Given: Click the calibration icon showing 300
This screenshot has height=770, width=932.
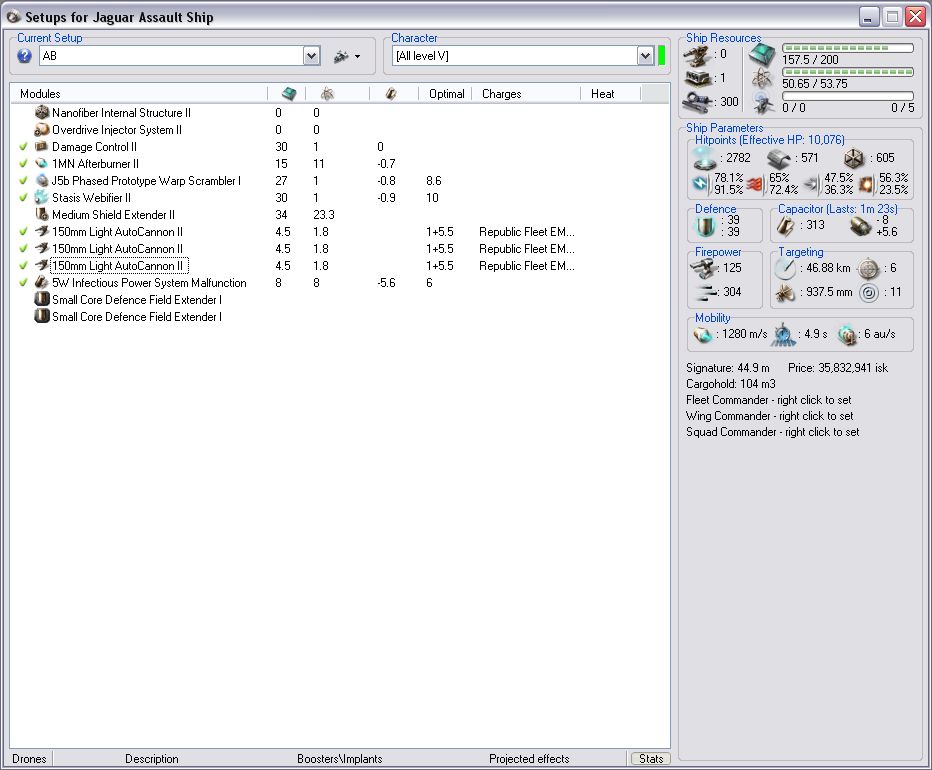Looking at the screenshot, I should 696,102.
